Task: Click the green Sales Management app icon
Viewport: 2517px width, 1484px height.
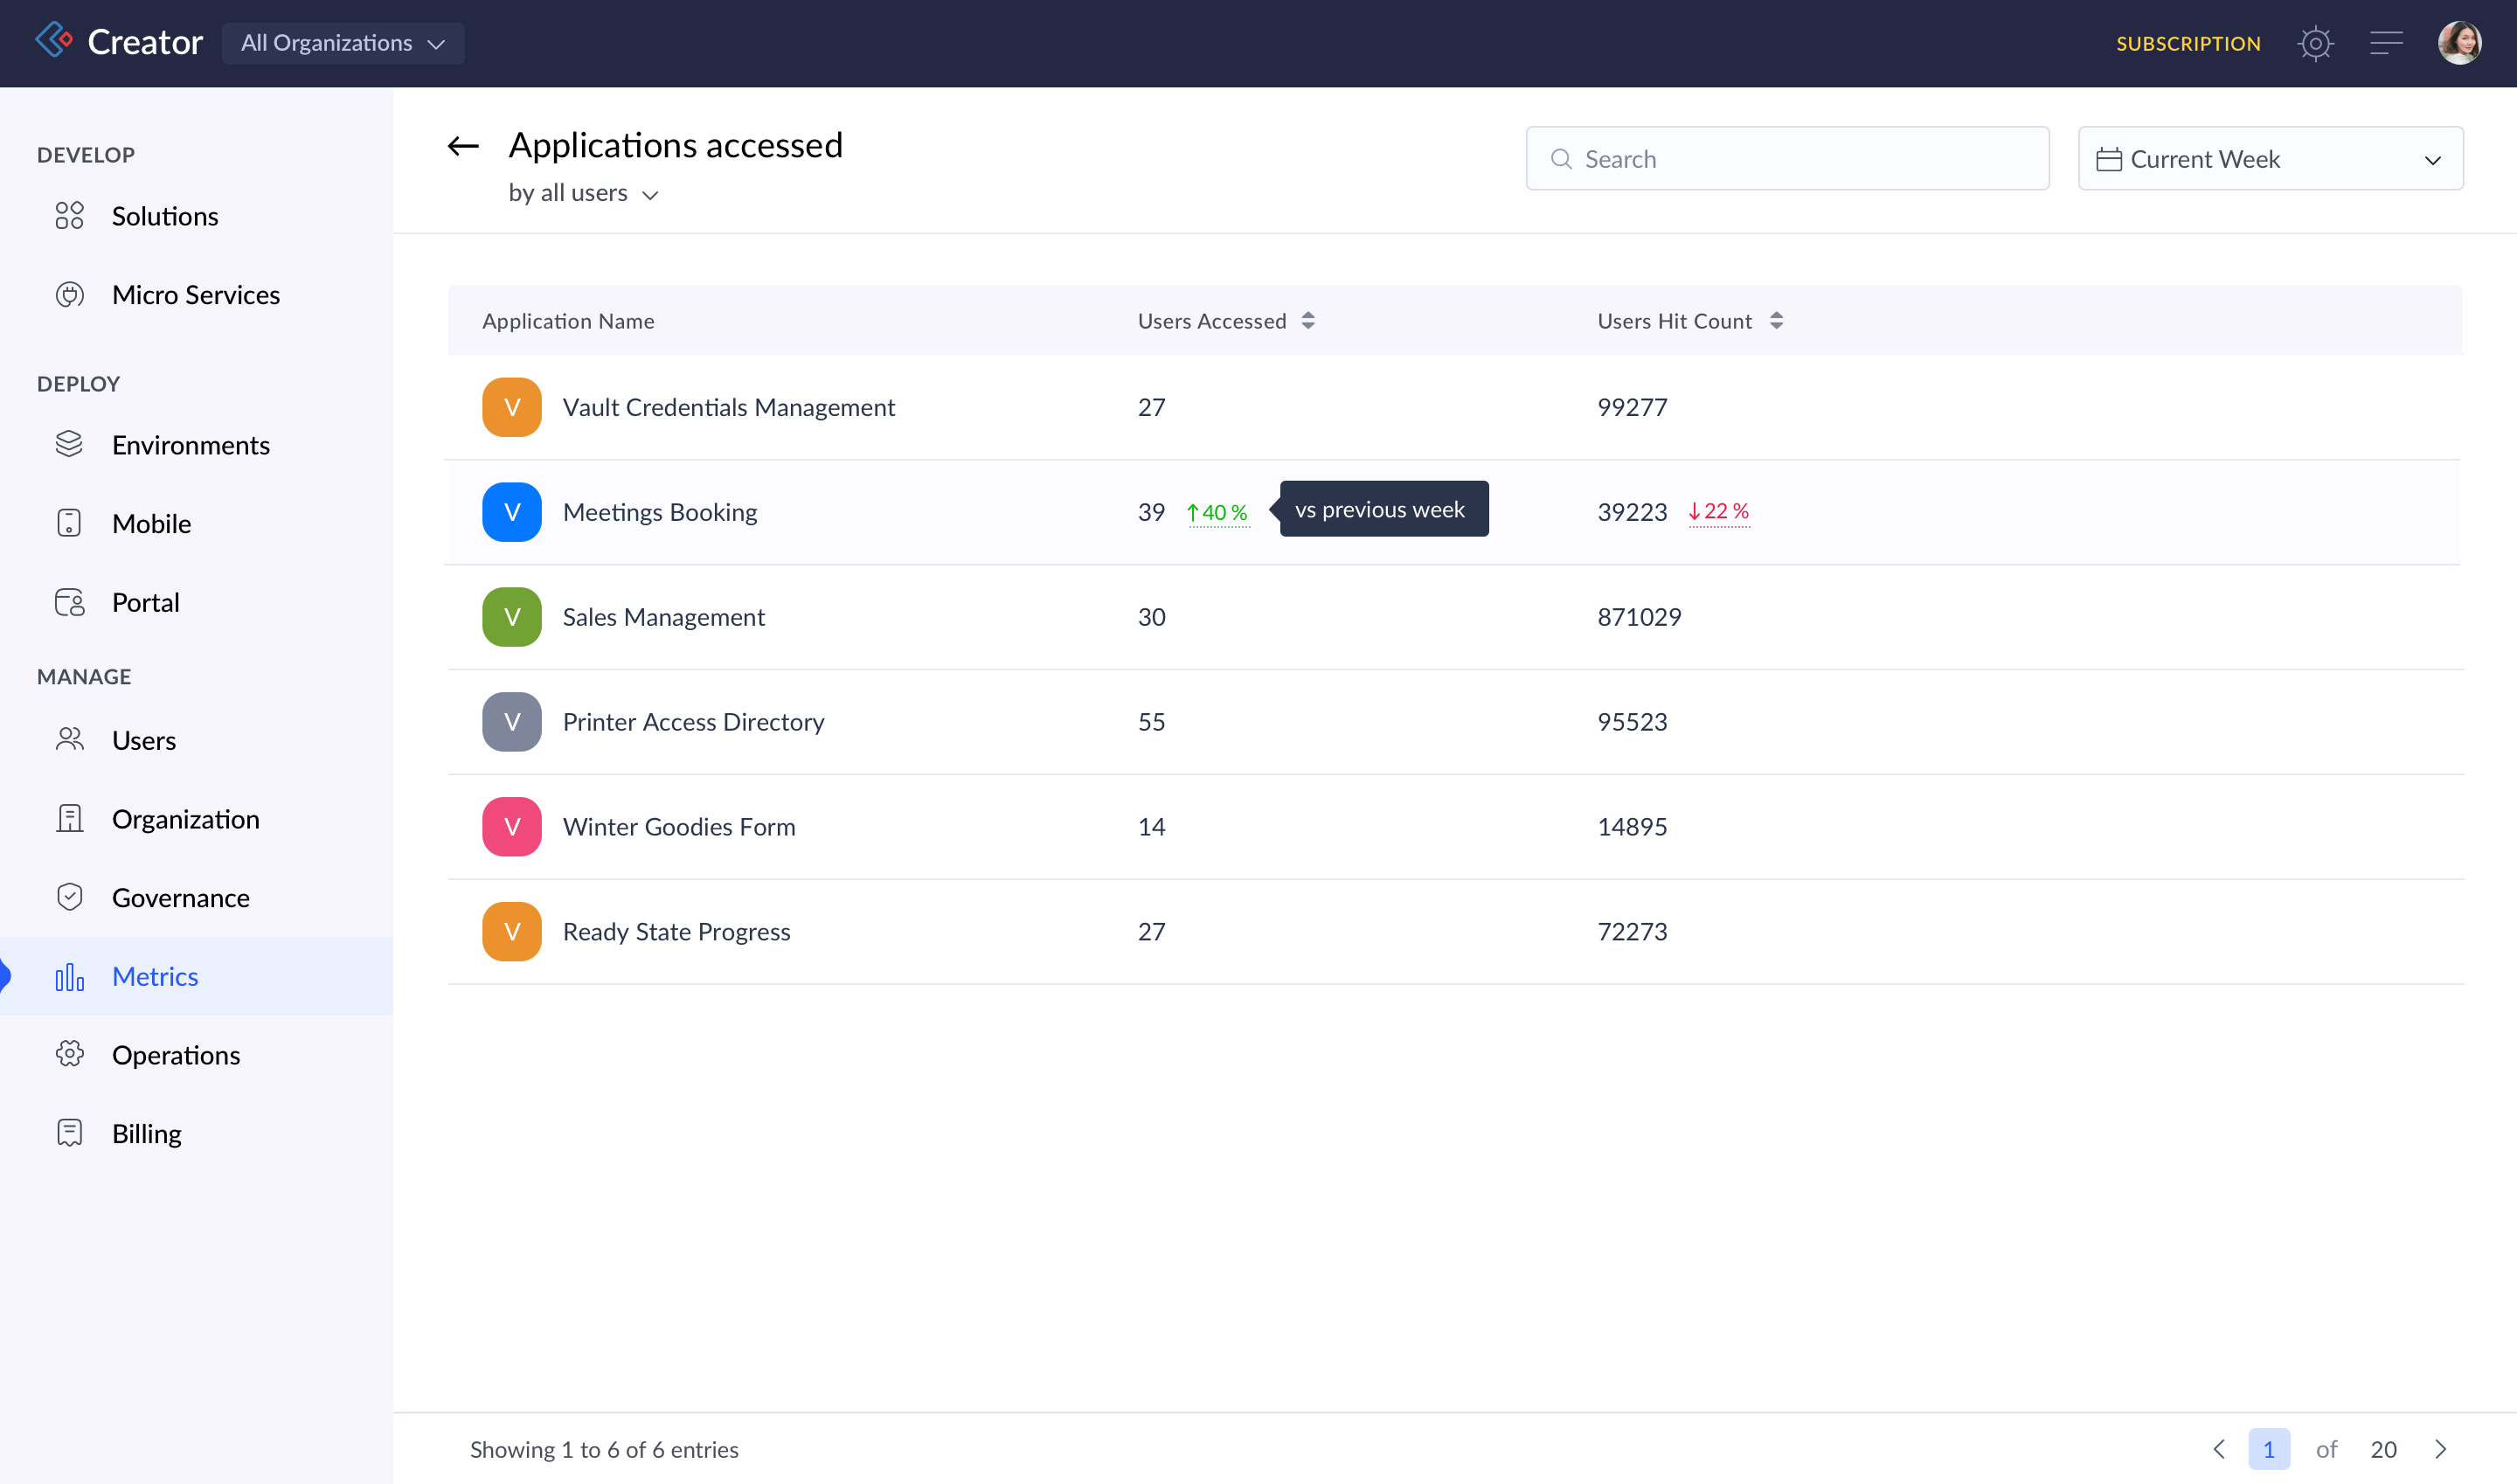Action: 511,617
